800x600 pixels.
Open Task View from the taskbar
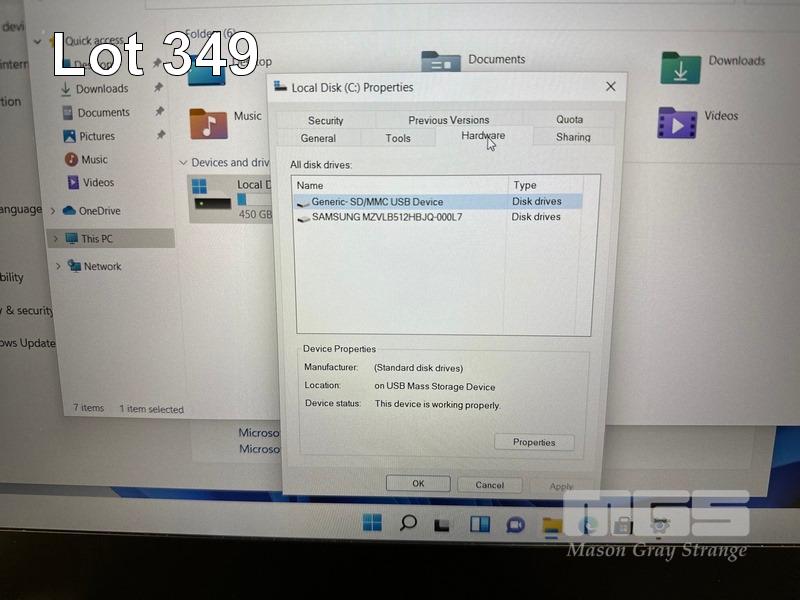(x=443, y=524)
